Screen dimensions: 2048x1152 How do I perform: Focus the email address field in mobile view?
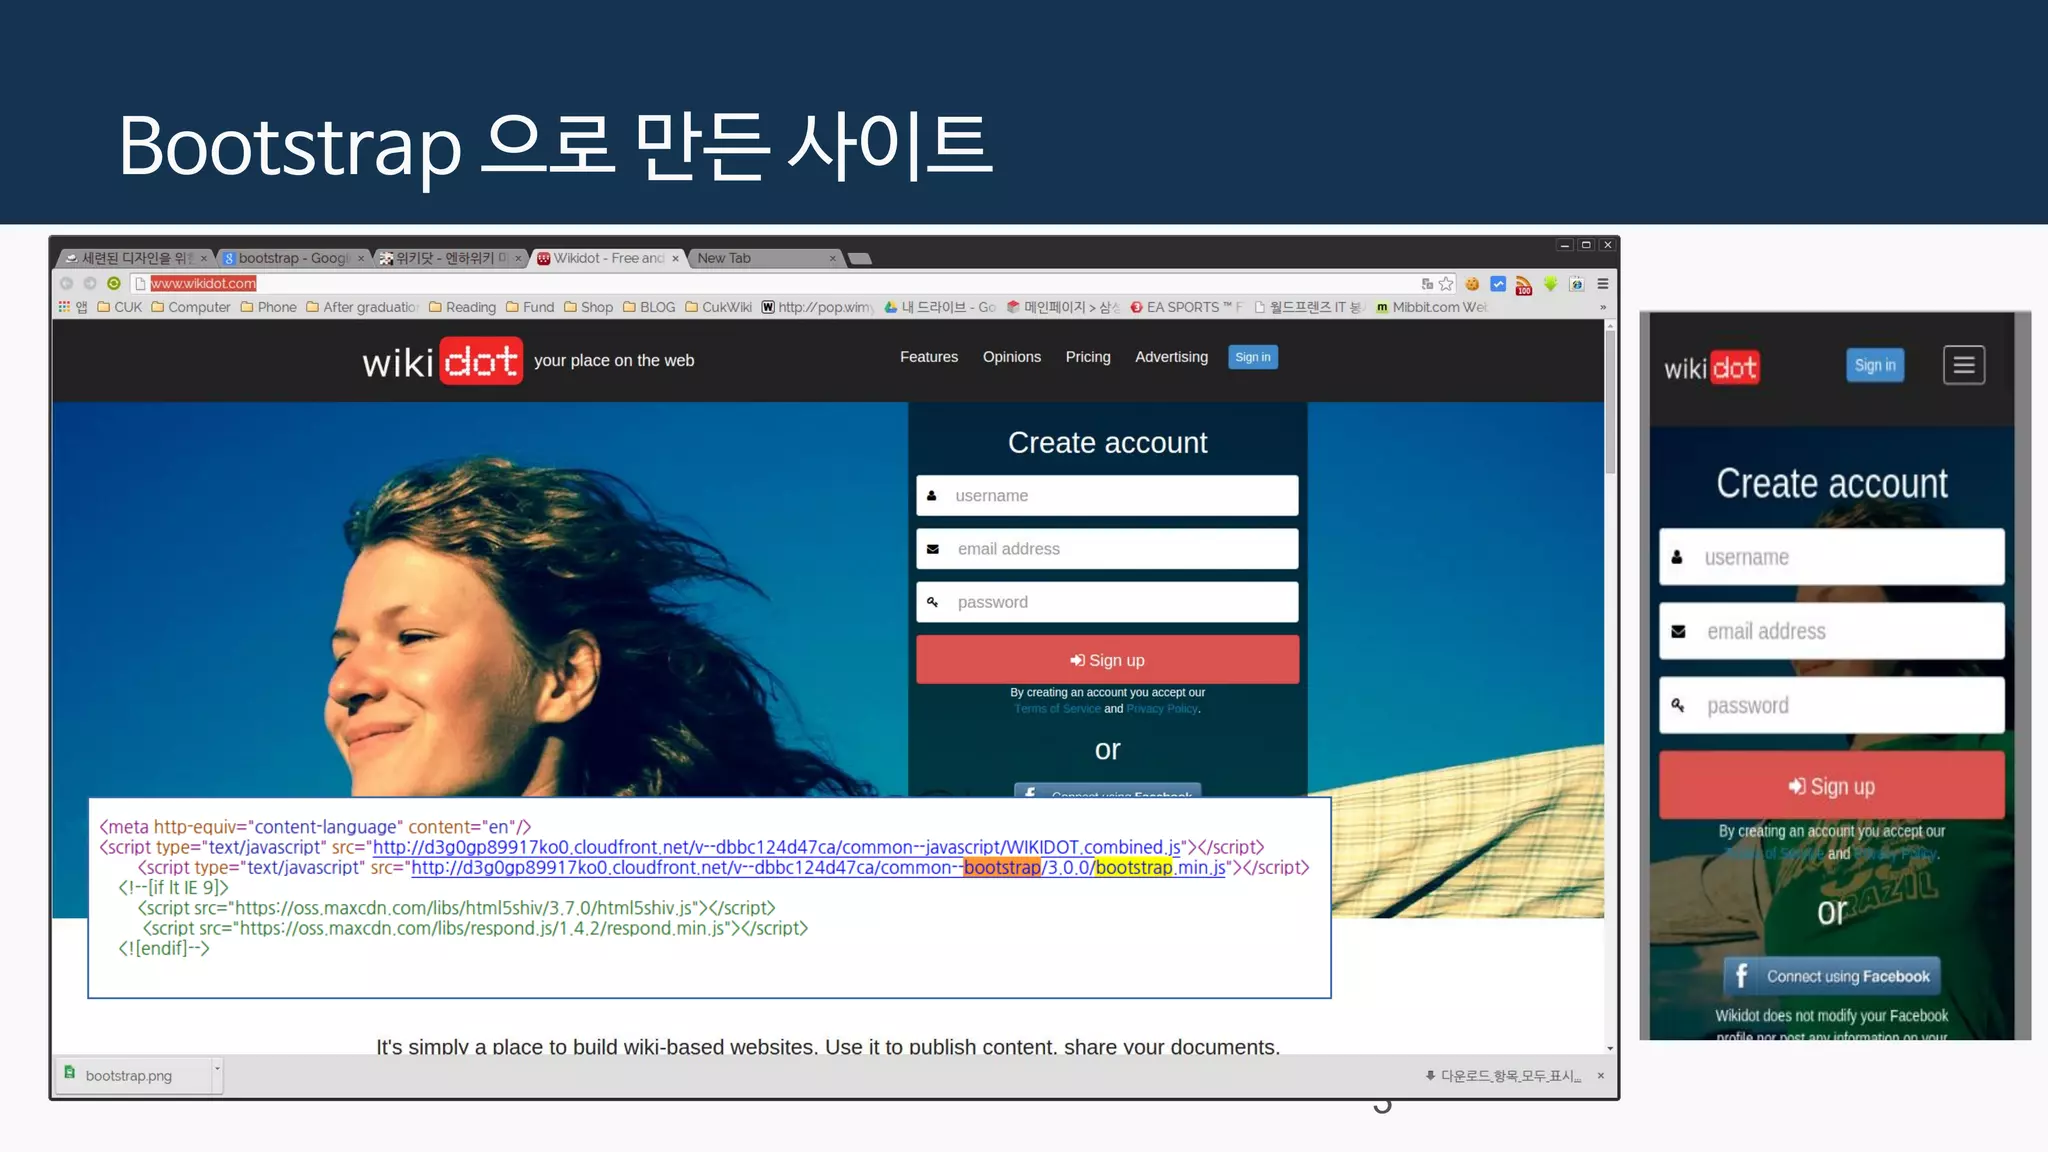pyautogui.click(x=1831, y=631)
